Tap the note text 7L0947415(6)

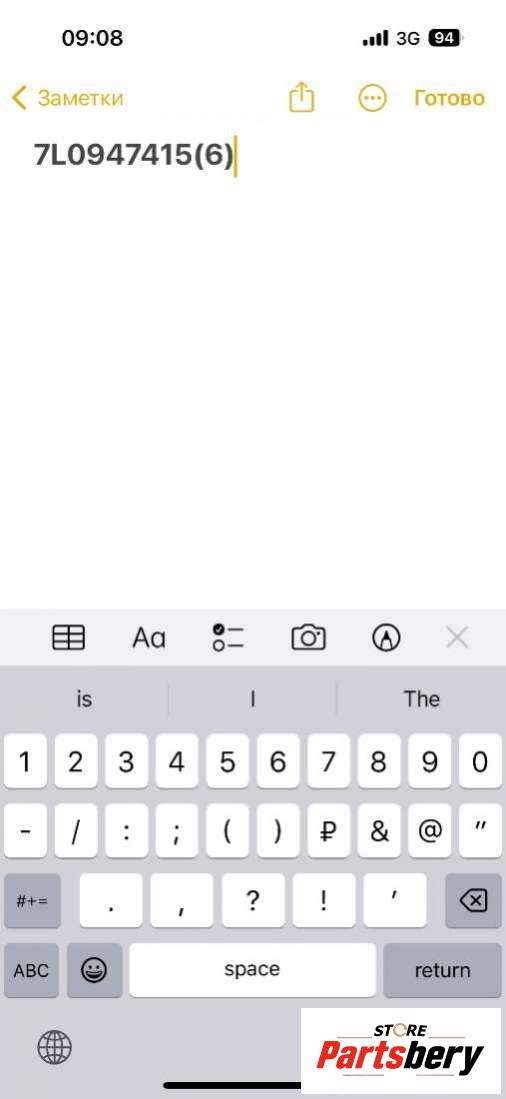point(134,155)
